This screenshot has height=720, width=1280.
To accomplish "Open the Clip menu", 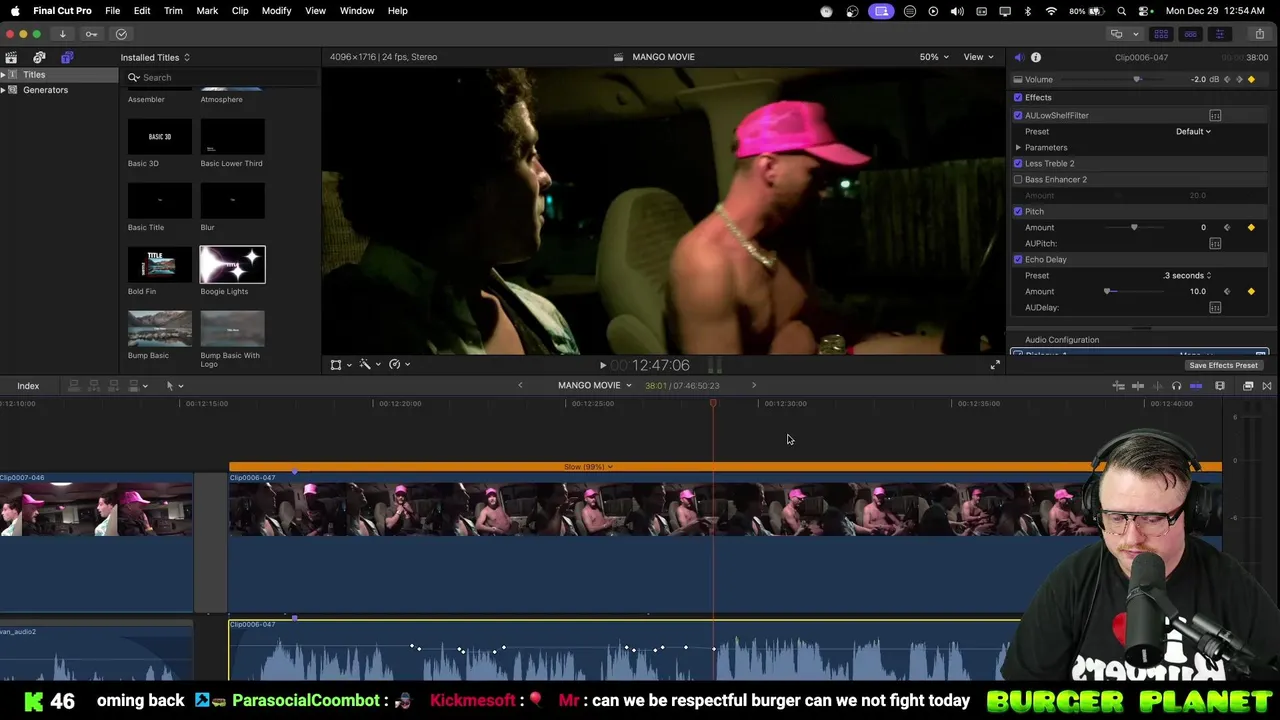I will coord(240,10).
